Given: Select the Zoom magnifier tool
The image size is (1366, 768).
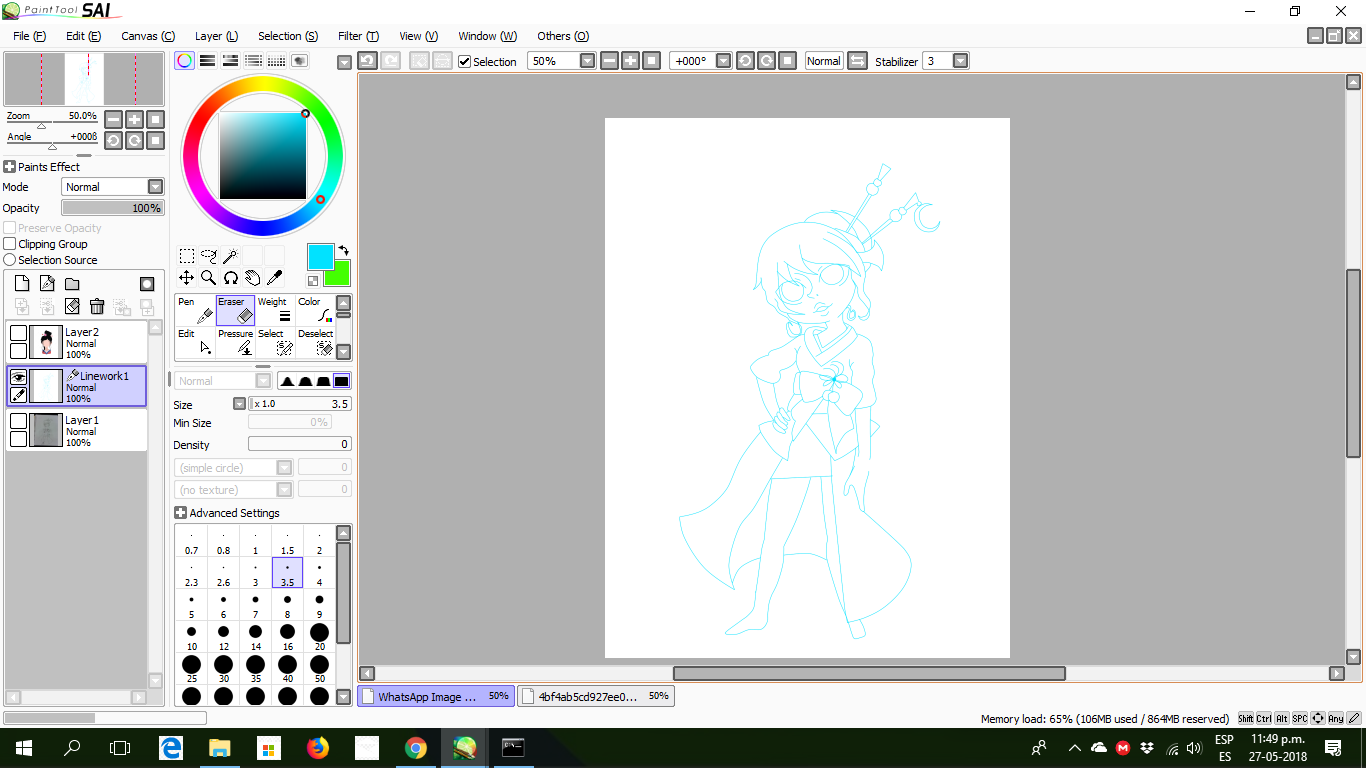Looking at the screenshot, I should [x=209, y=278].
